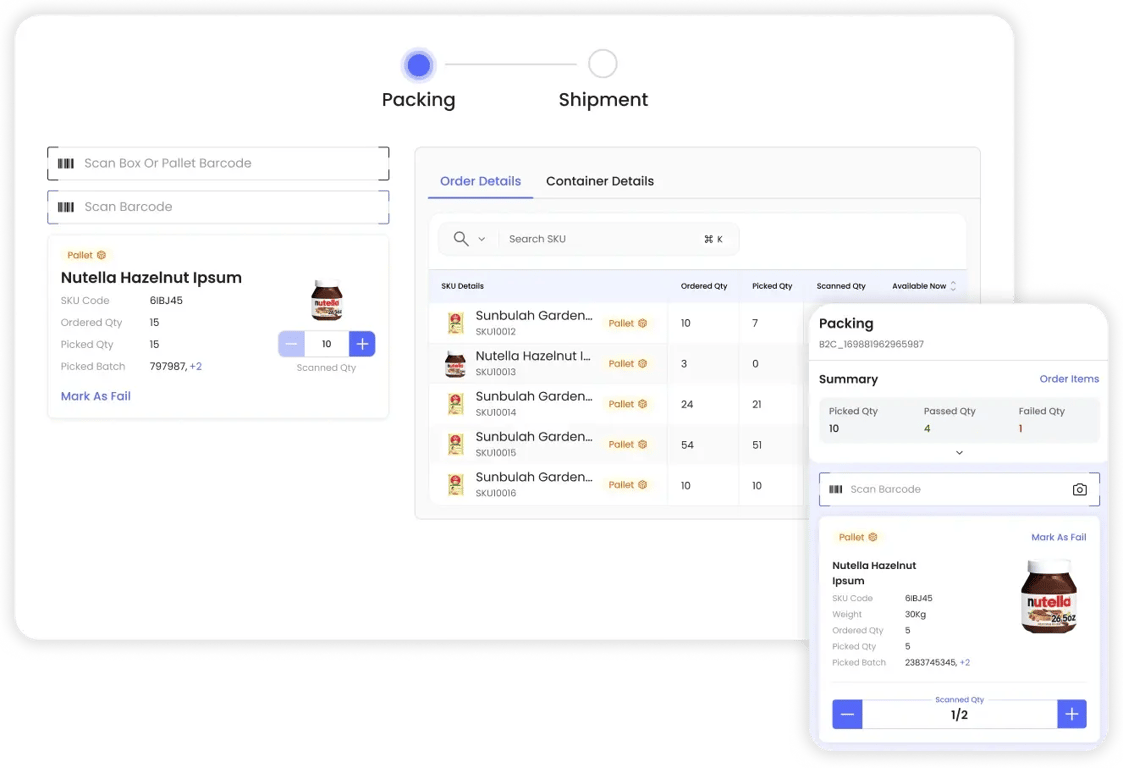Expand the Summary section chevron

click(x=959, y=453)
